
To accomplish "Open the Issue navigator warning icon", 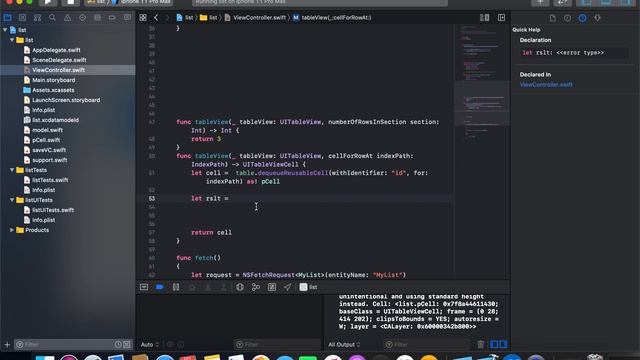I will point(67,18).
